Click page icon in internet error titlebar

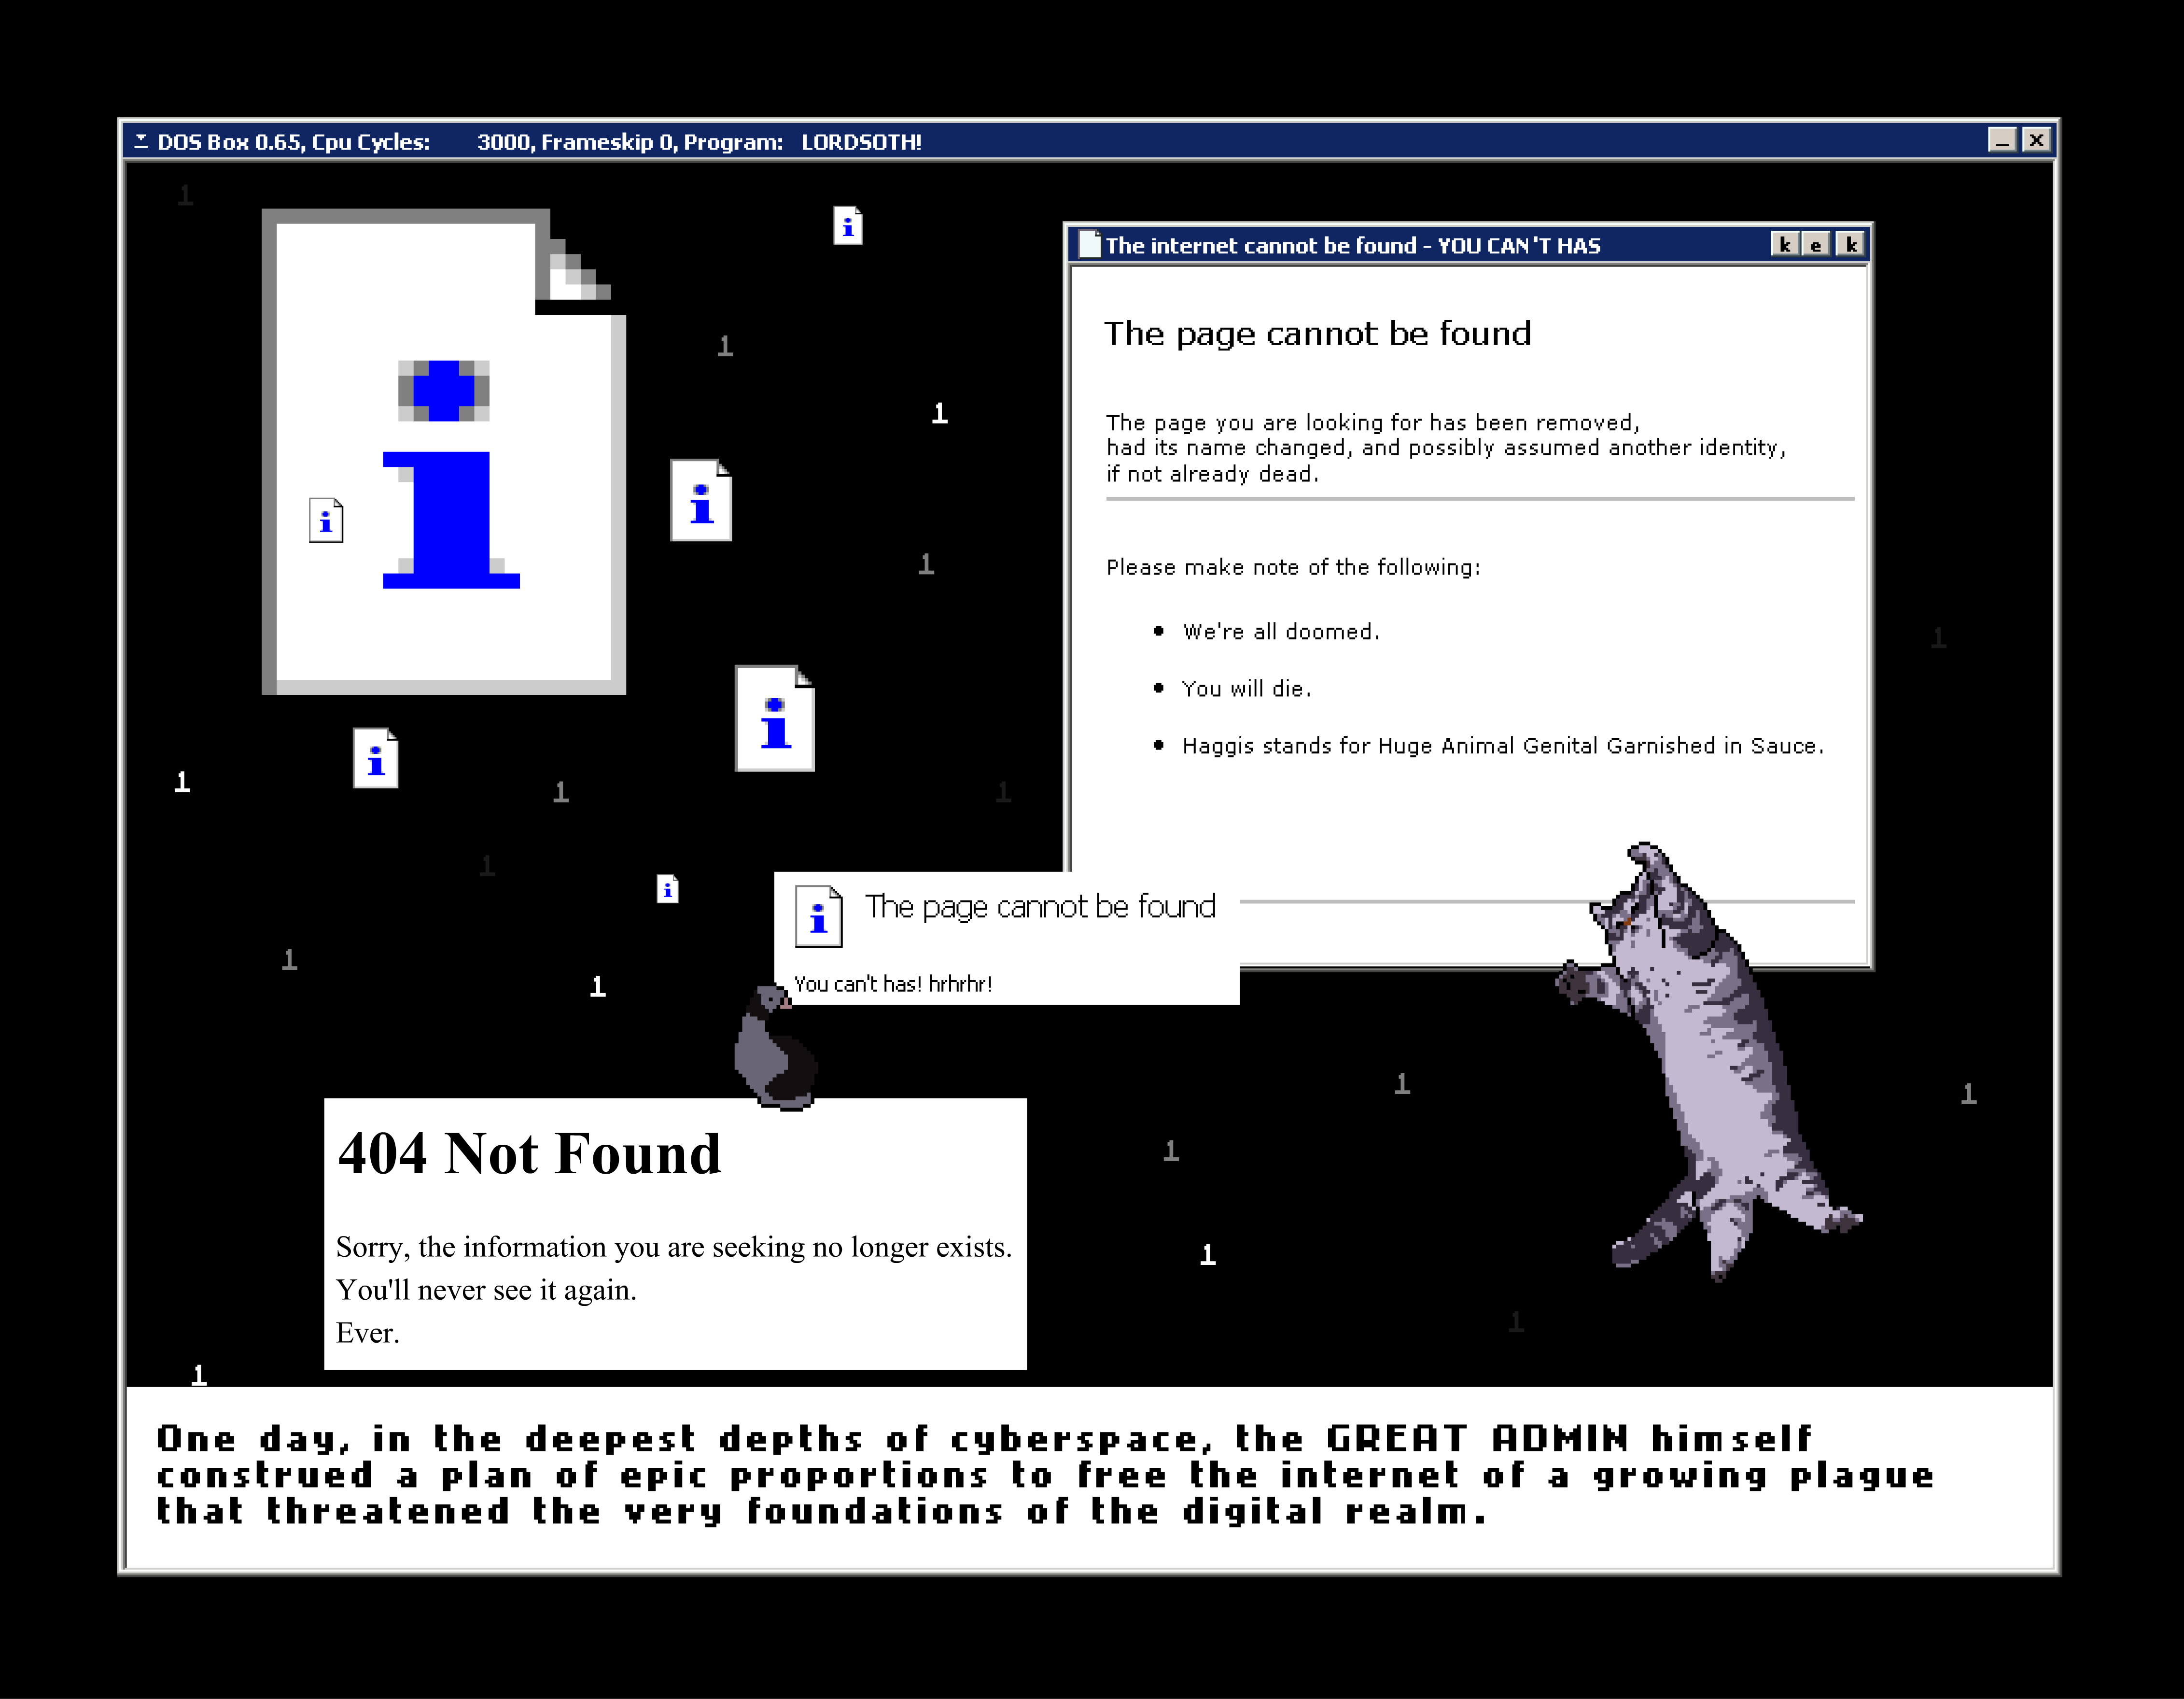click(1089, 244)
